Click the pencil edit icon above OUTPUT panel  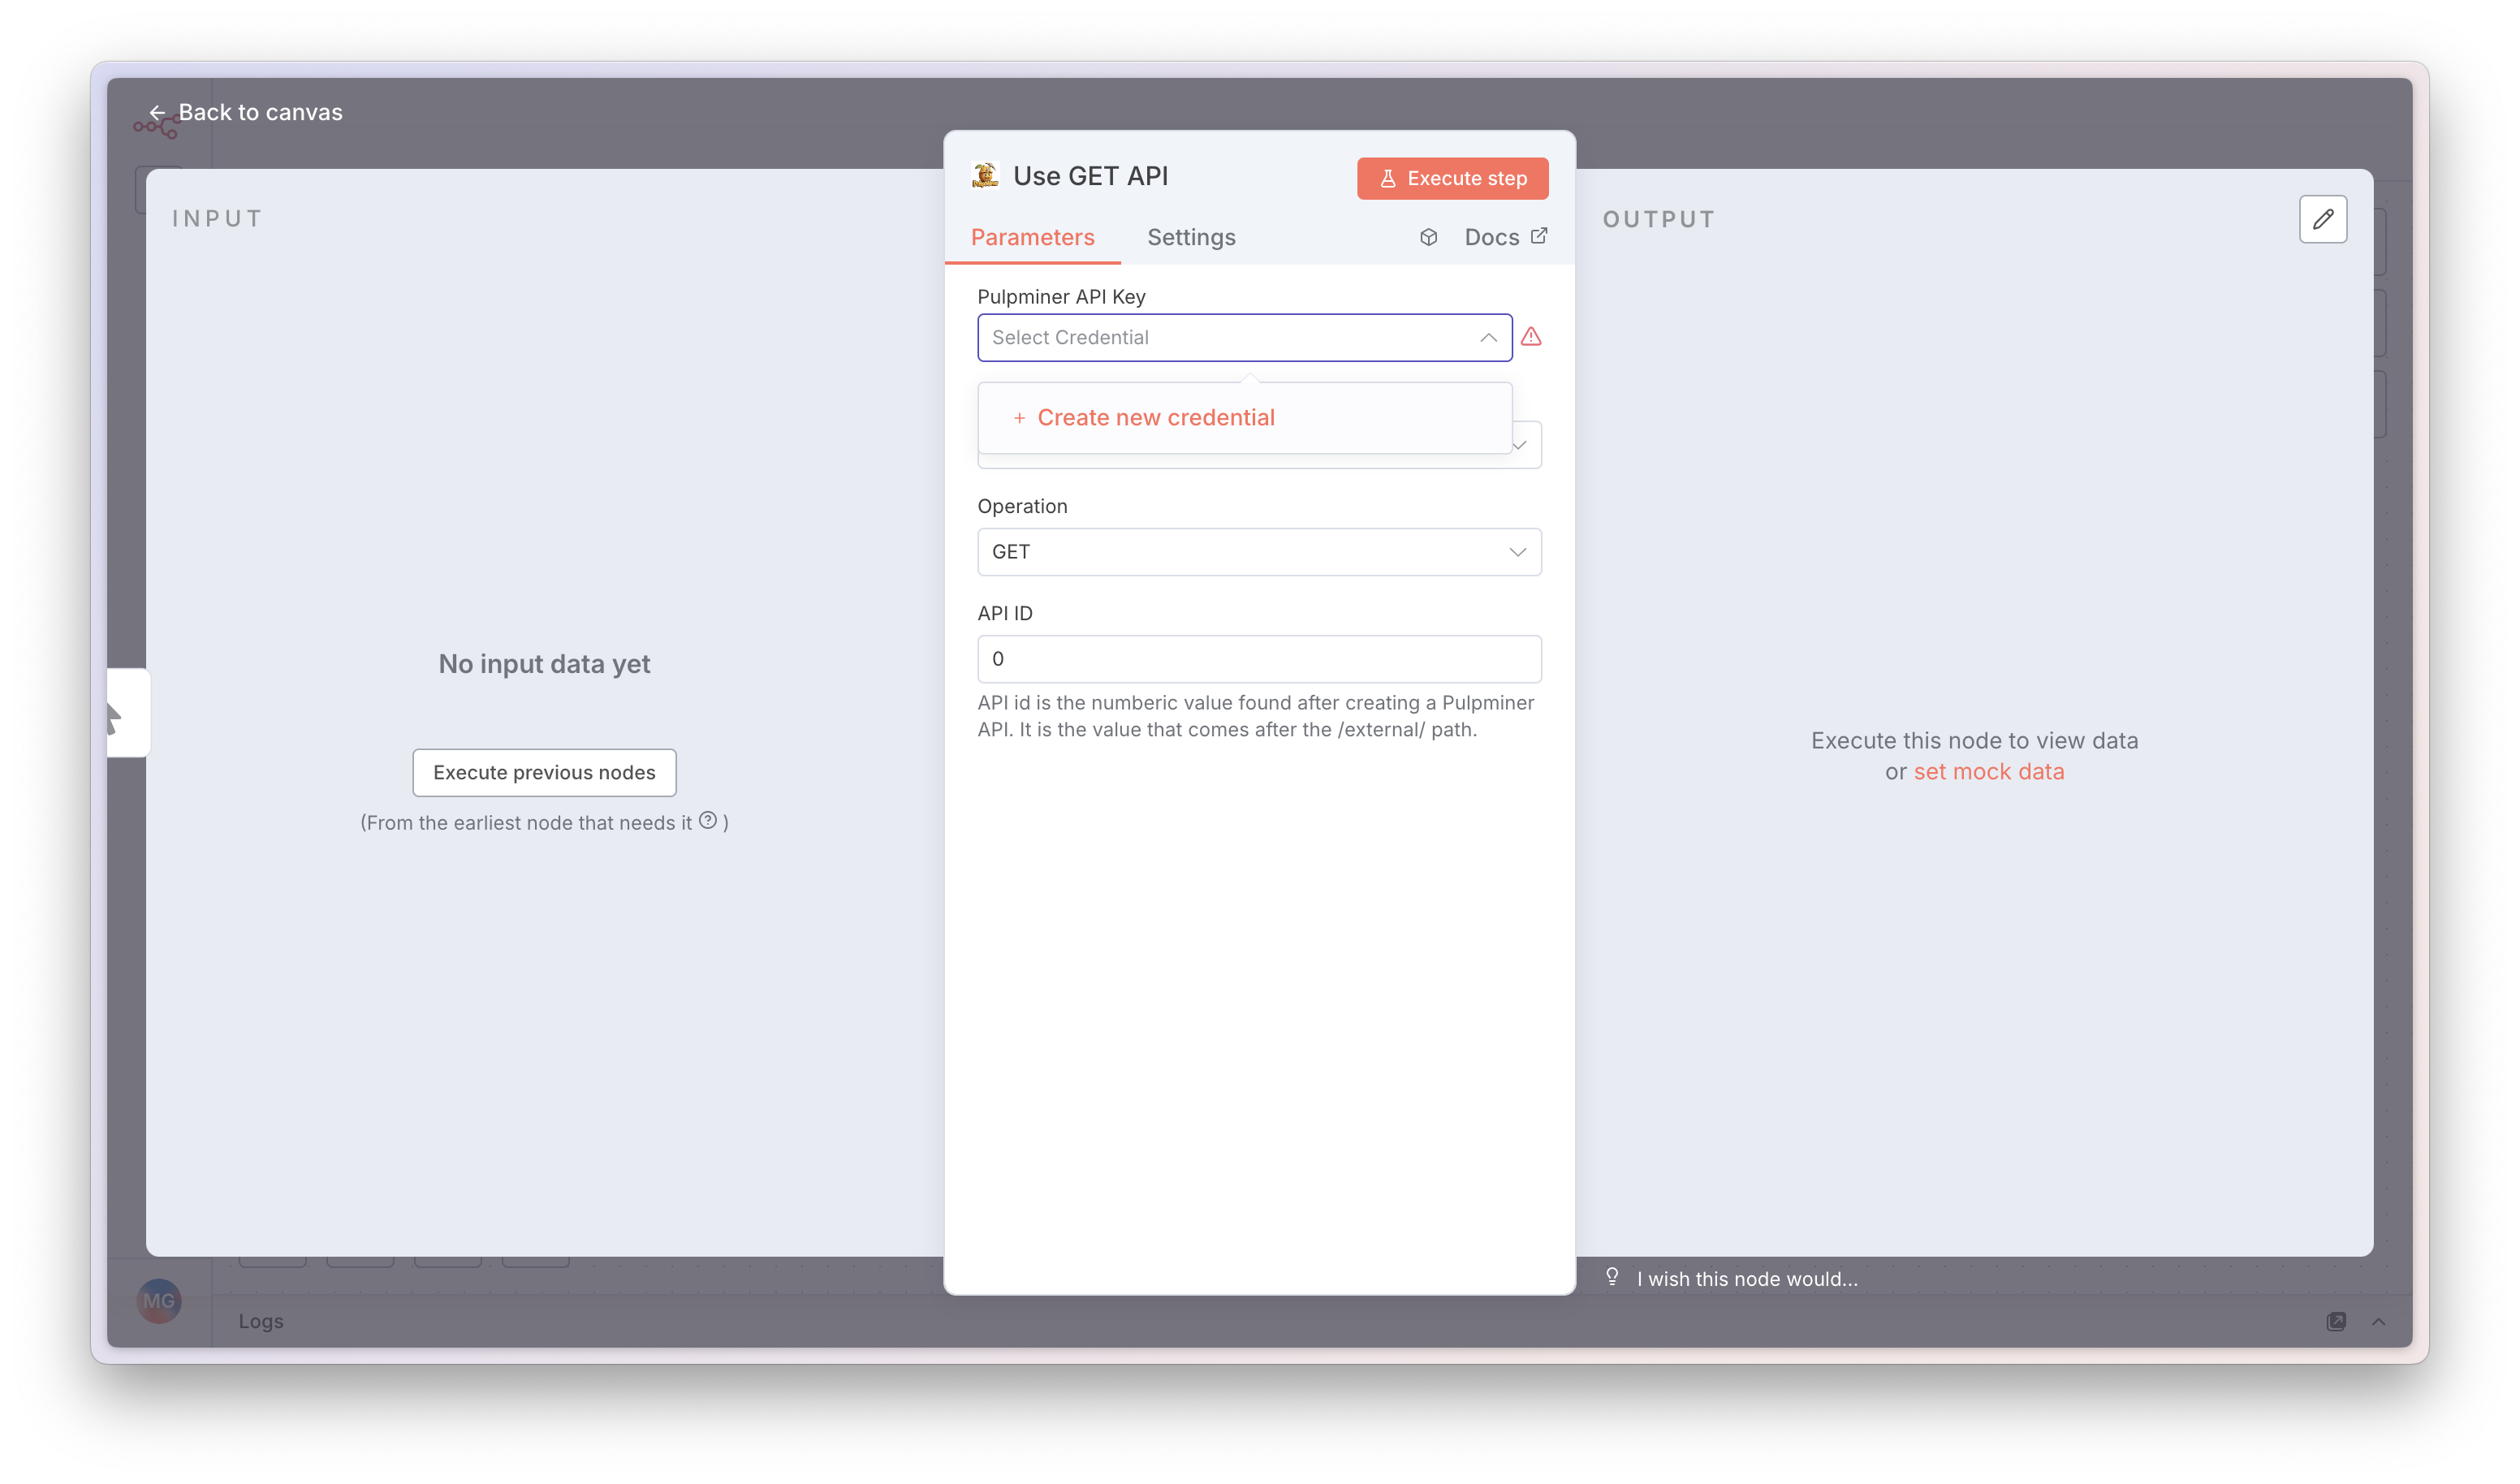2324,219
